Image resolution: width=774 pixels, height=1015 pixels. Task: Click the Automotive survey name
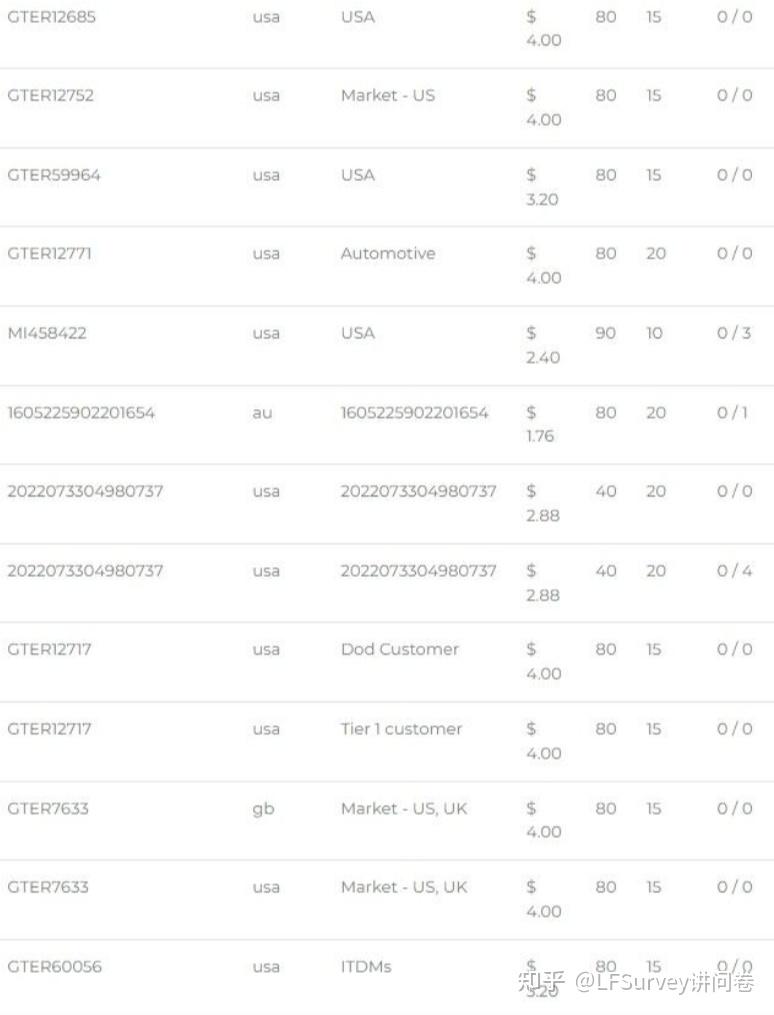387,254
